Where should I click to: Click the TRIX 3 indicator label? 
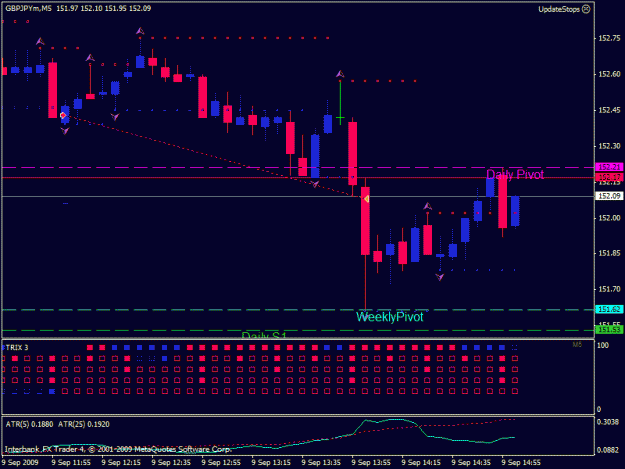(x=17, y=347)
